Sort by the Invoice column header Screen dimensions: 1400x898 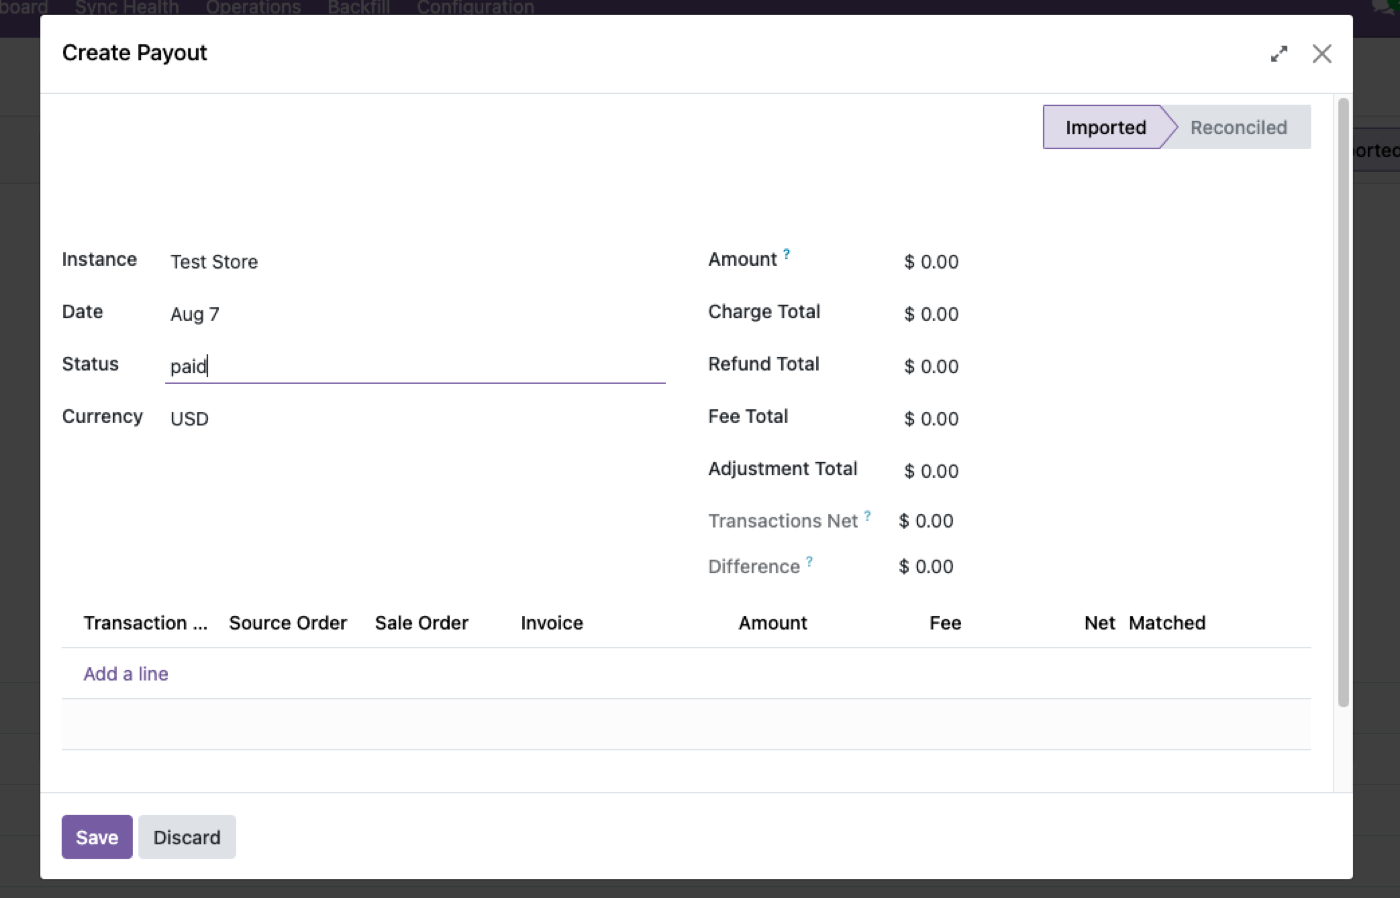coord(552,623)
